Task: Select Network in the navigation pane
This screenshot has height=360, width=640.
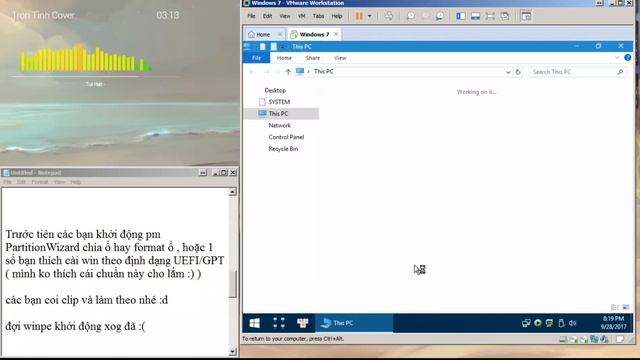Action: [280, 125]
